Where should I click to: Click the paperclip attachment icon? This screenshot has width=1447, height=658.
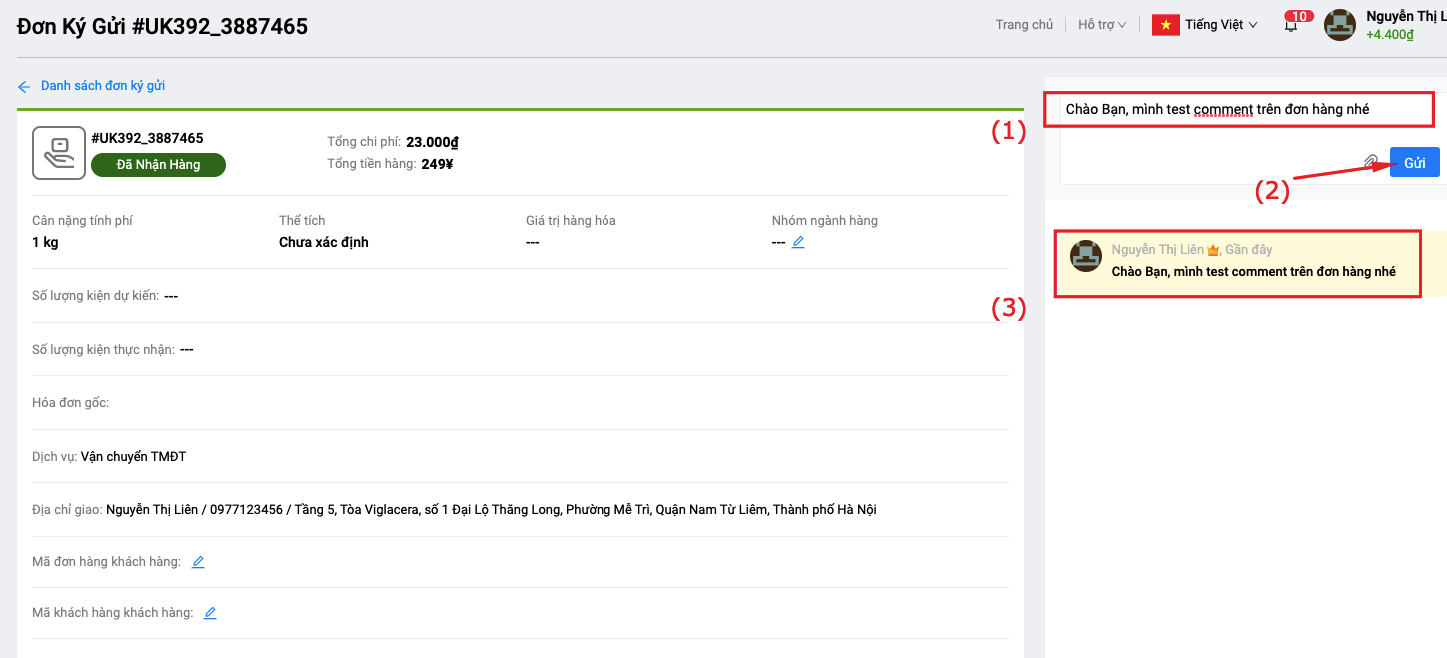(1371, 162)
